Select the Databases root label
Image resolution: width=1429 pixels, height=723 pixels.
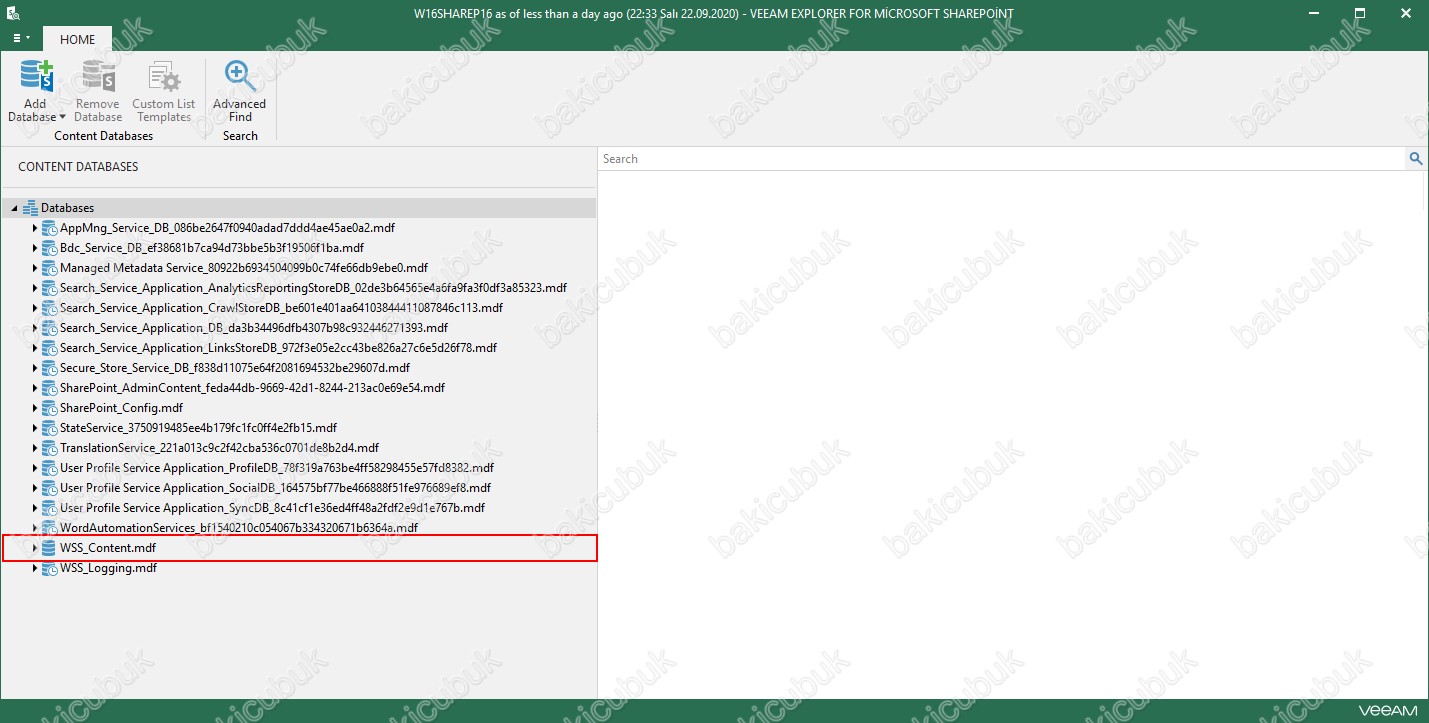point(67,208)
